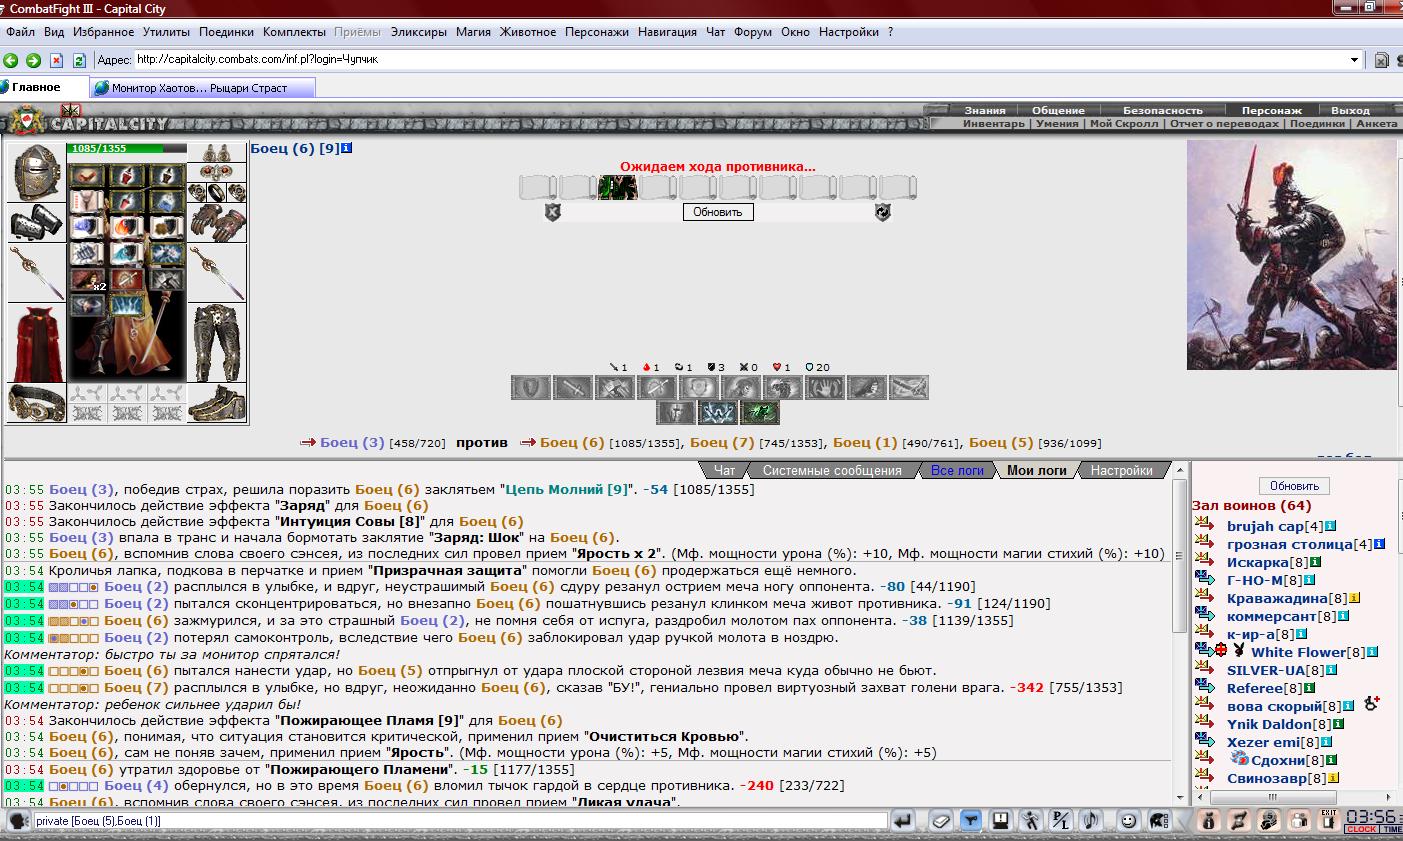The image size is (1403, 841).
Task: Open the Инвентарь link
Action: [x=994, y=124]
